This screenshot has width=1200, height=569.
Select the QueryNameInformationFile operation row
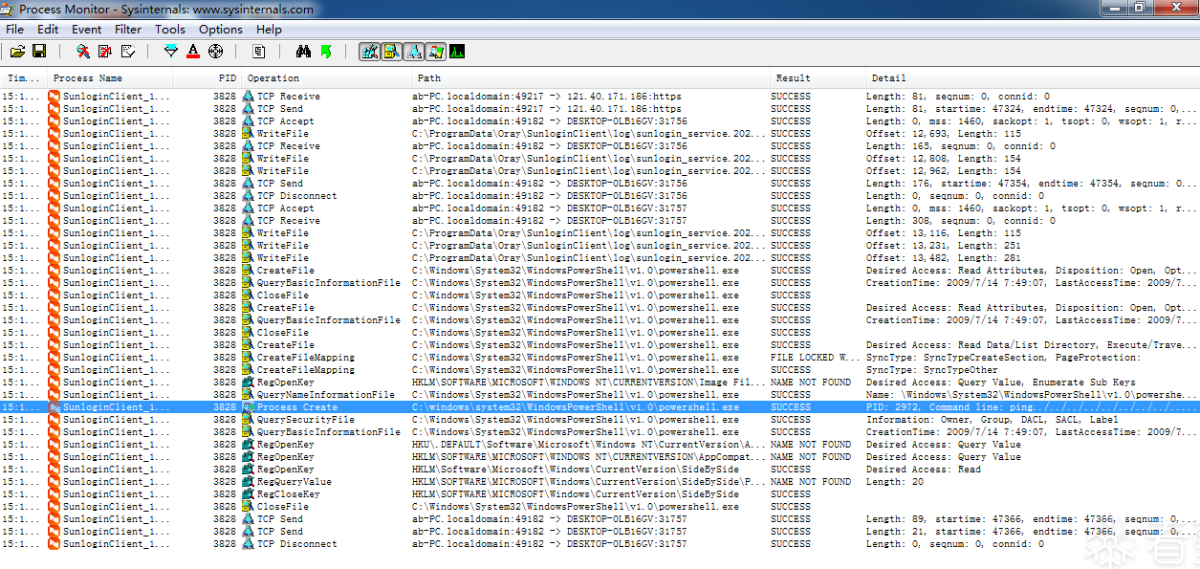coord(600,395)
